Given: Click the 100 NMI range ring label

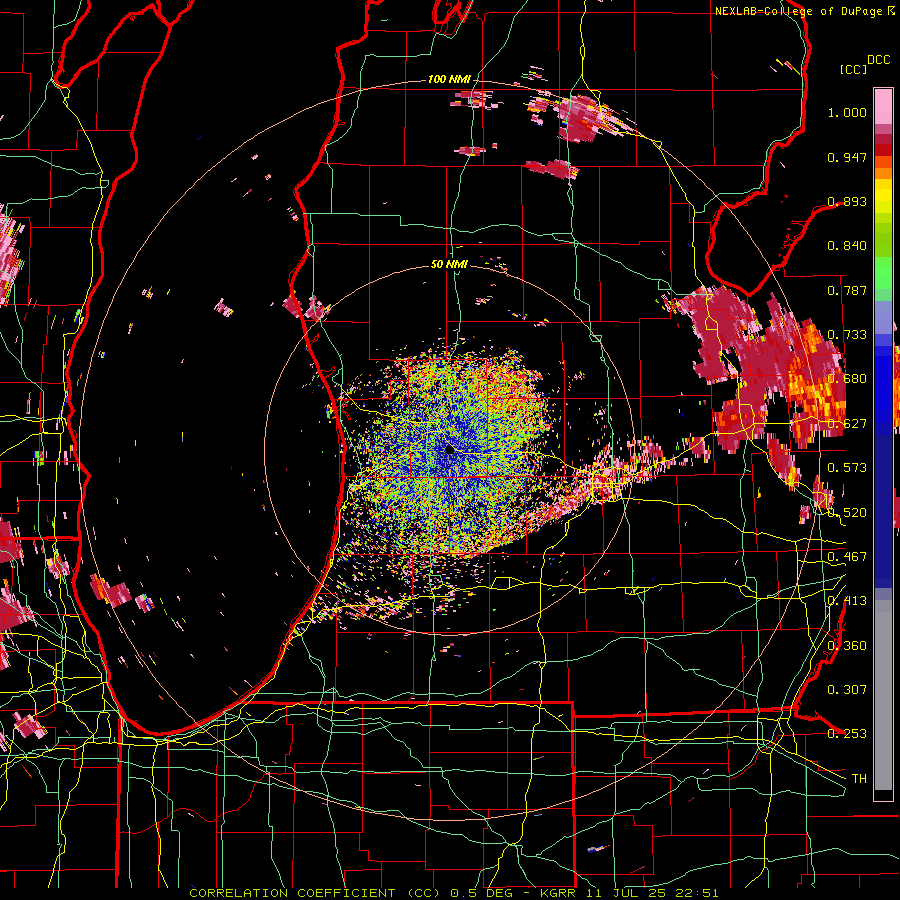Looking at the screenshot, I should point(449,79).
